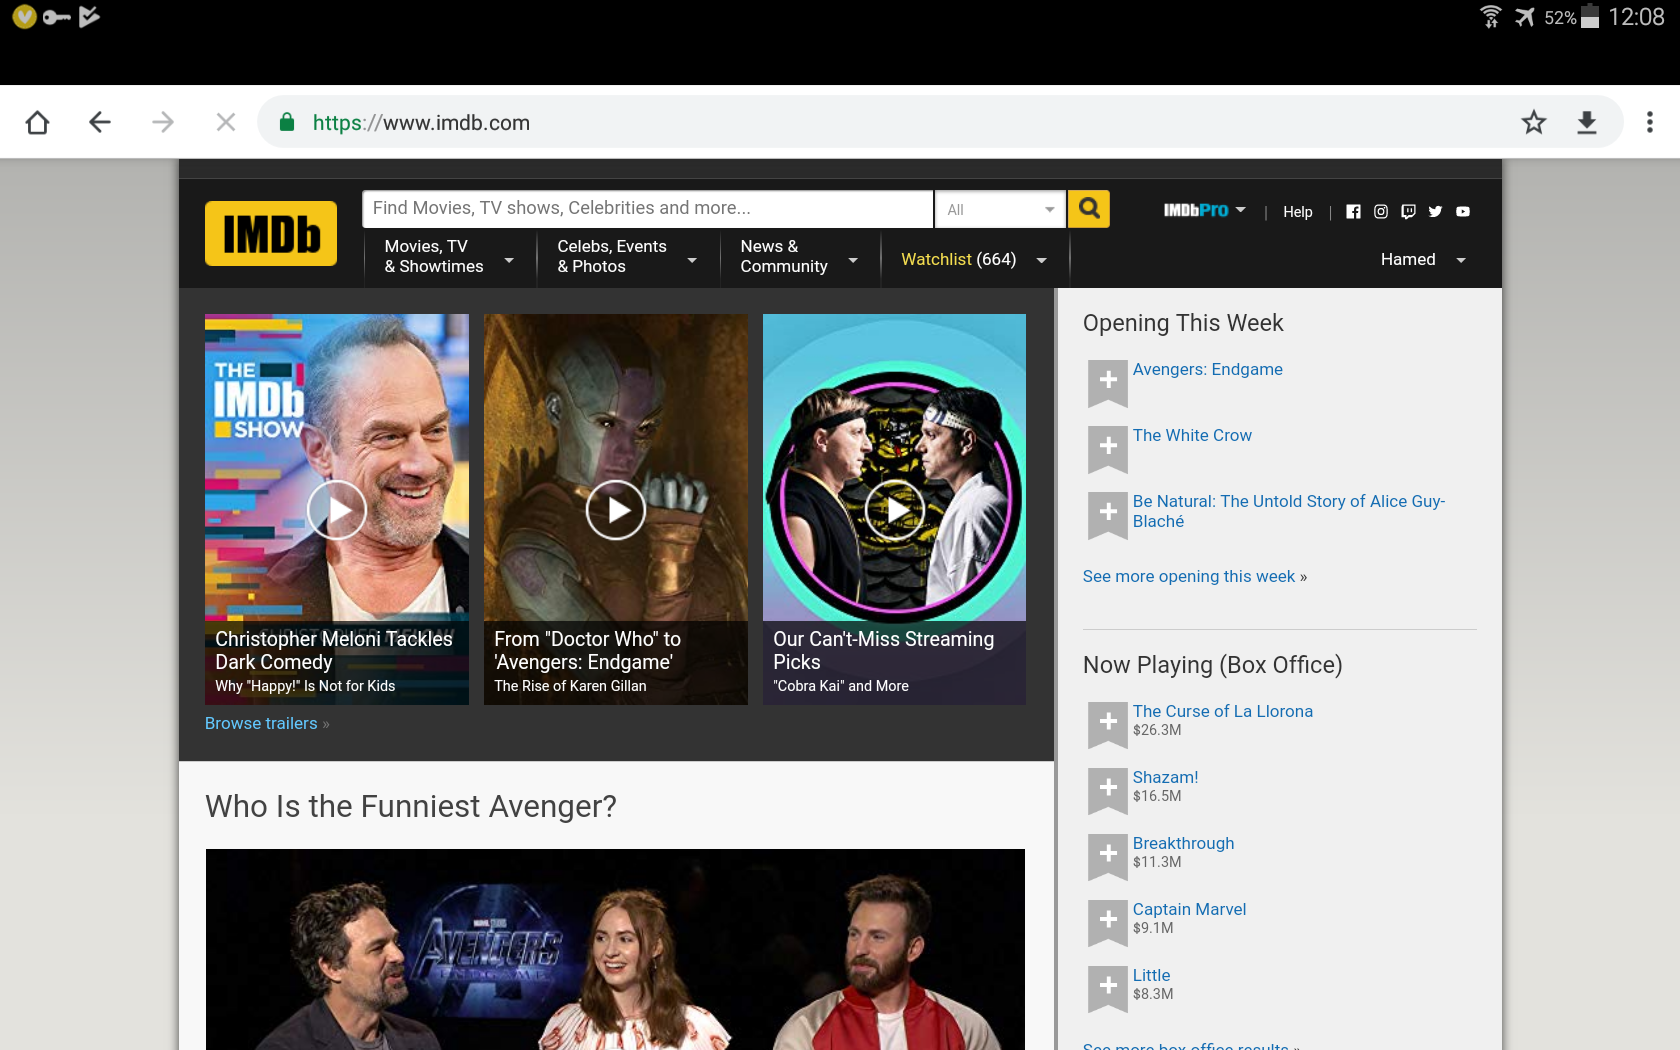Play the Rise of Karen Gillan video
The image size is (1680, 1050).
[x=616, y=510]
